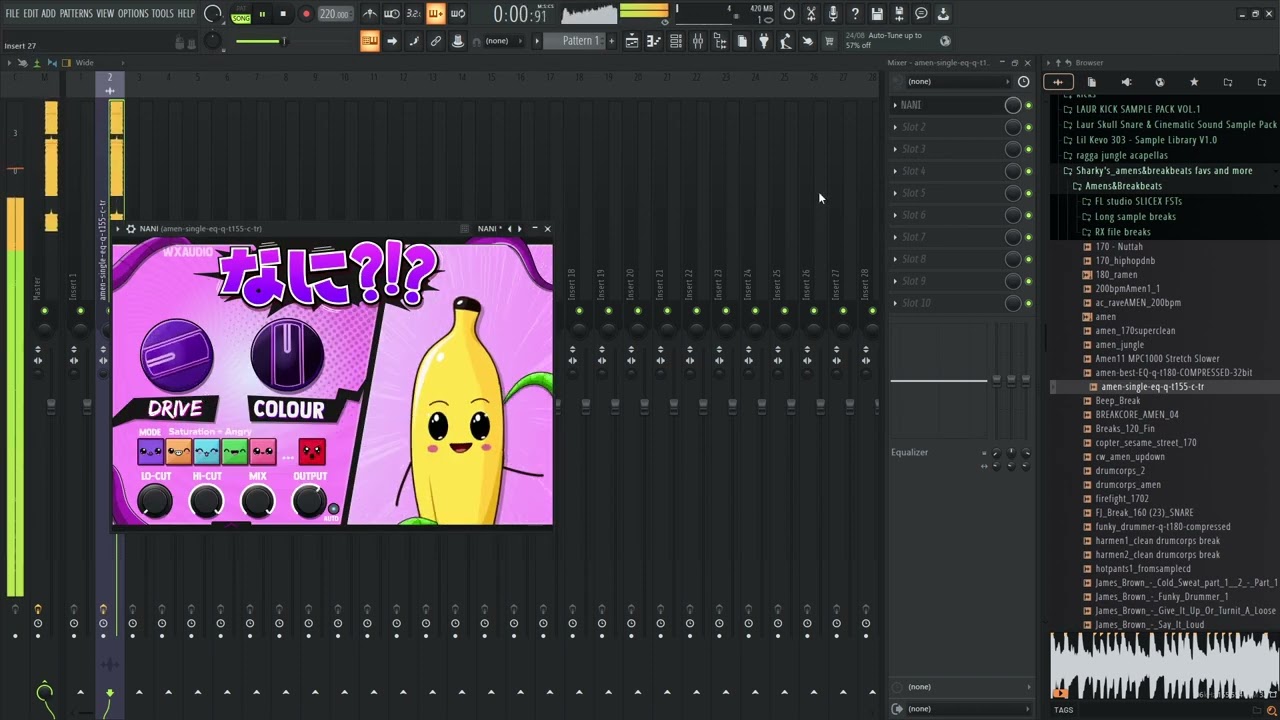The height and width of the screenshot is (720, 1280).
Task: Open the Channel rack view icon
Action: pos(676,41)
